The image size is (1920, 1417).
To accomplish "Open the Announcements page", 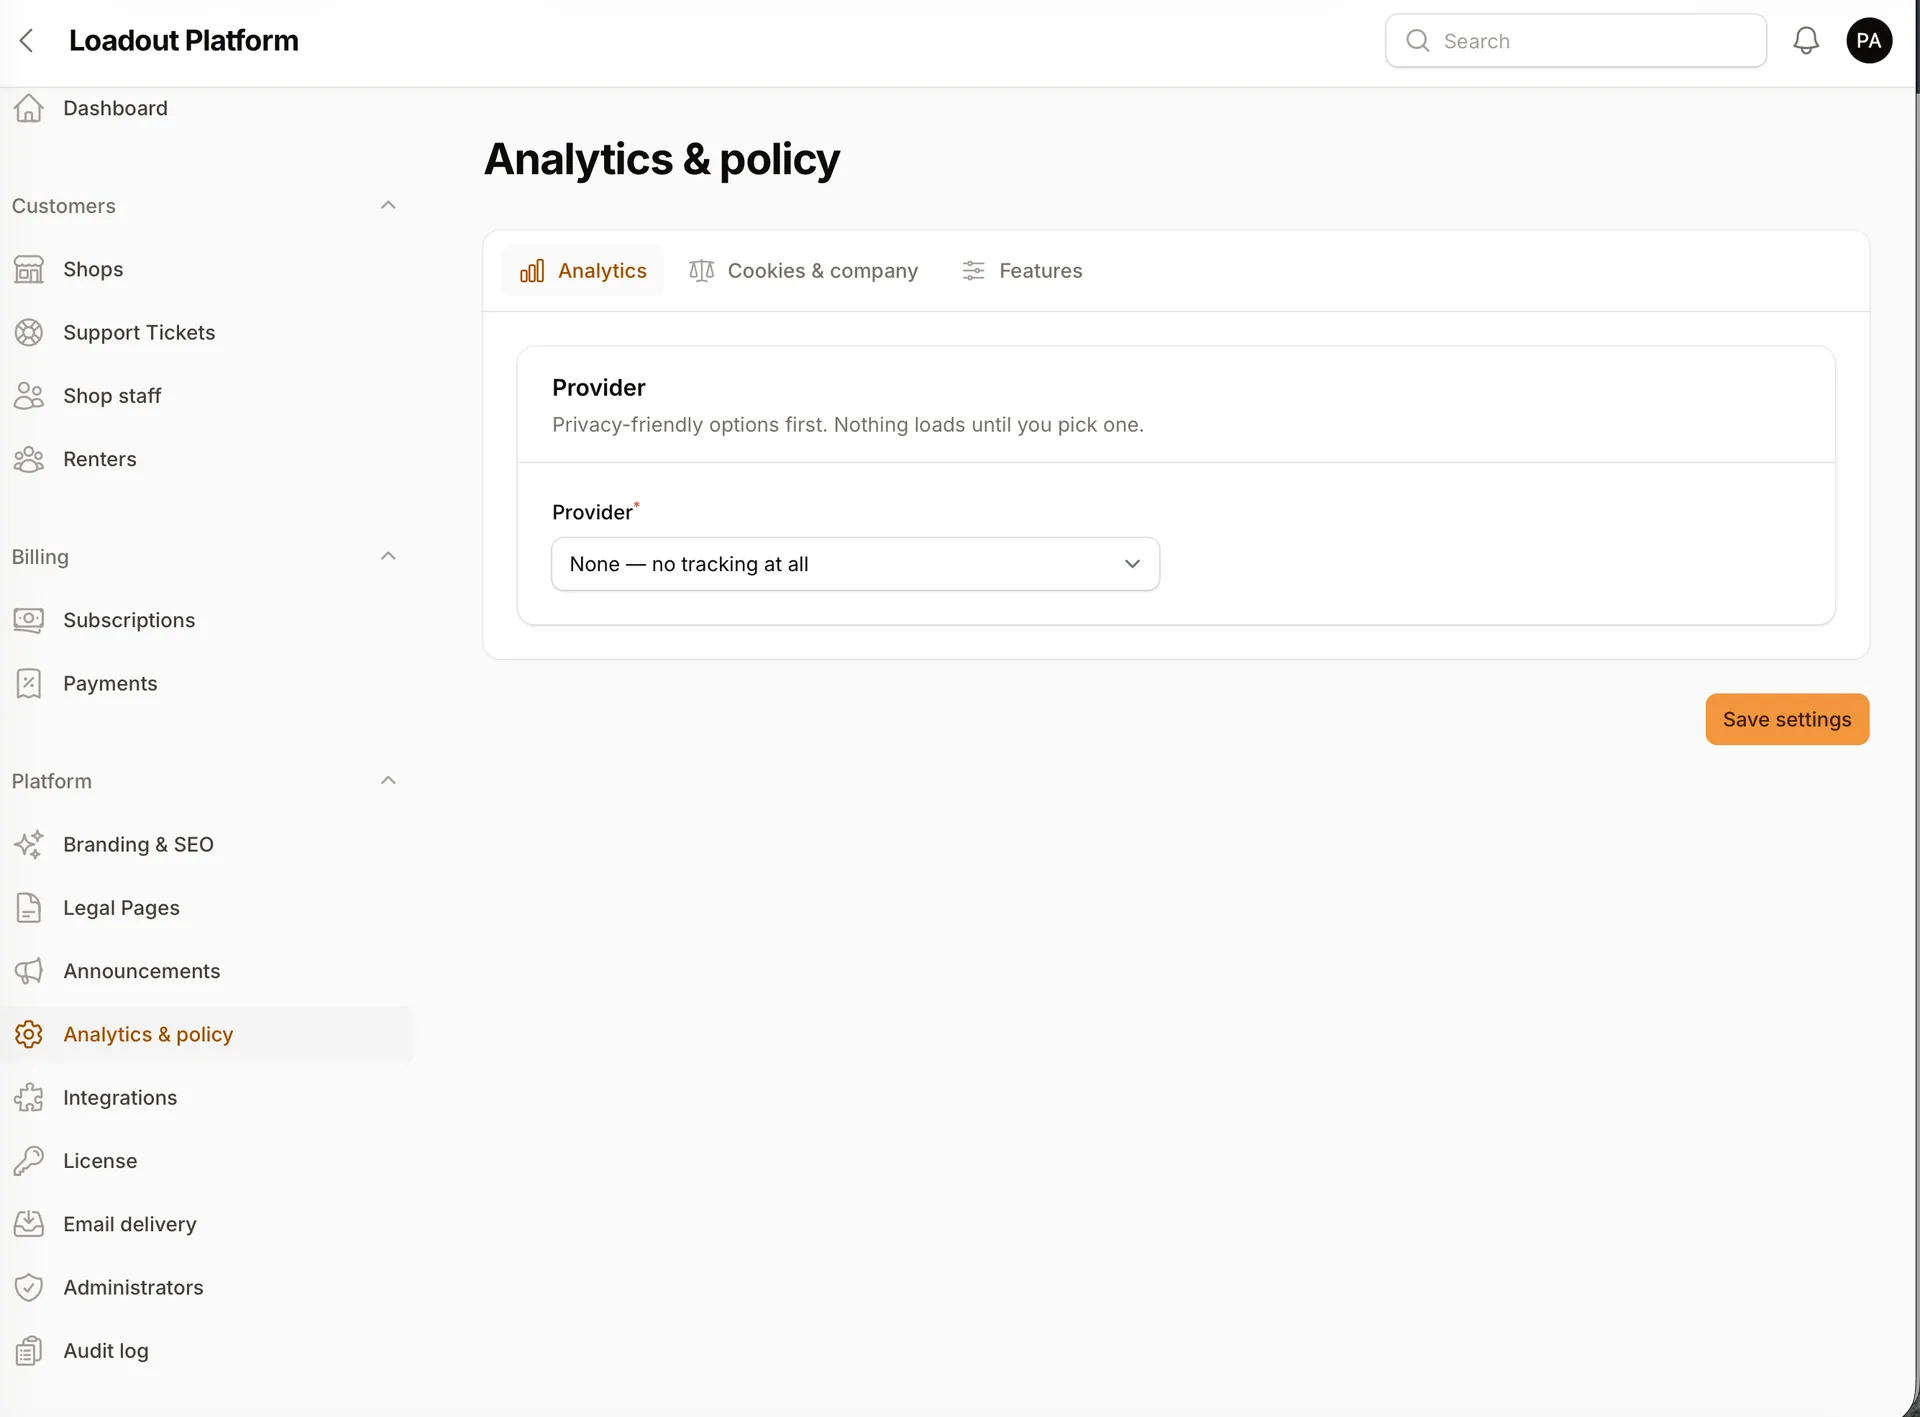I will (x=207, y=971).
